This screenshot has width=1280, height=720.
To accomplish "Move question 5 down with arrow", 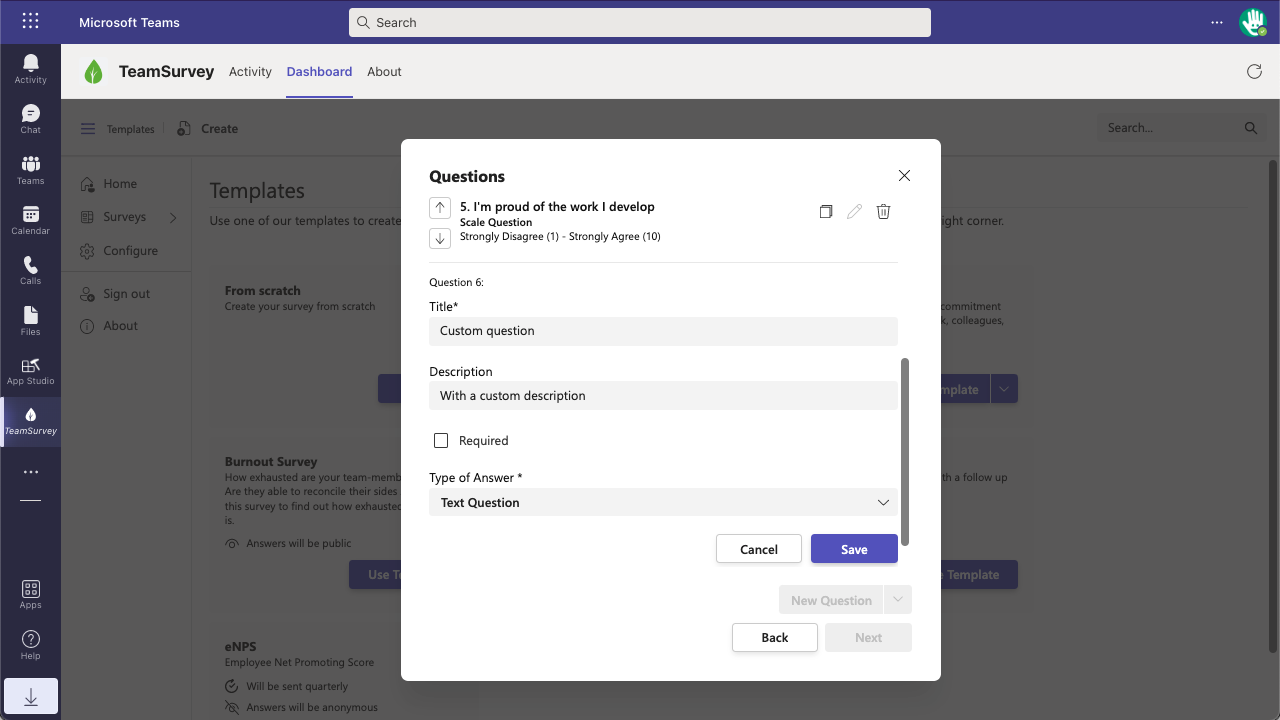I will [440, 238].
